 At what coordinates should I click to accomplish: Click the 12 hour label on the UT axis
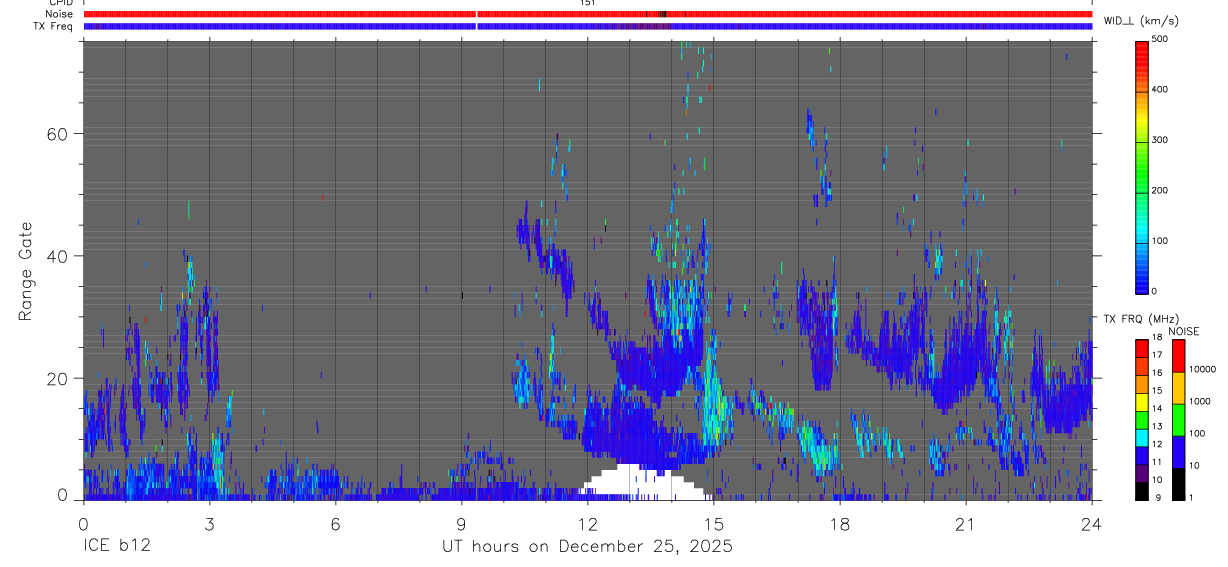click(x=587, y=523)
